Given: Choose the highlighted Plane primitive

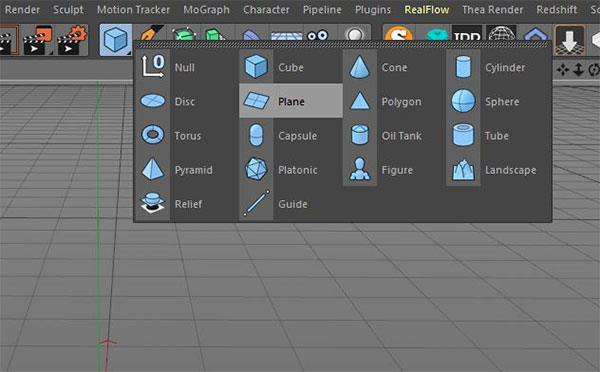Looking at the screenshot, I should 291,101.
